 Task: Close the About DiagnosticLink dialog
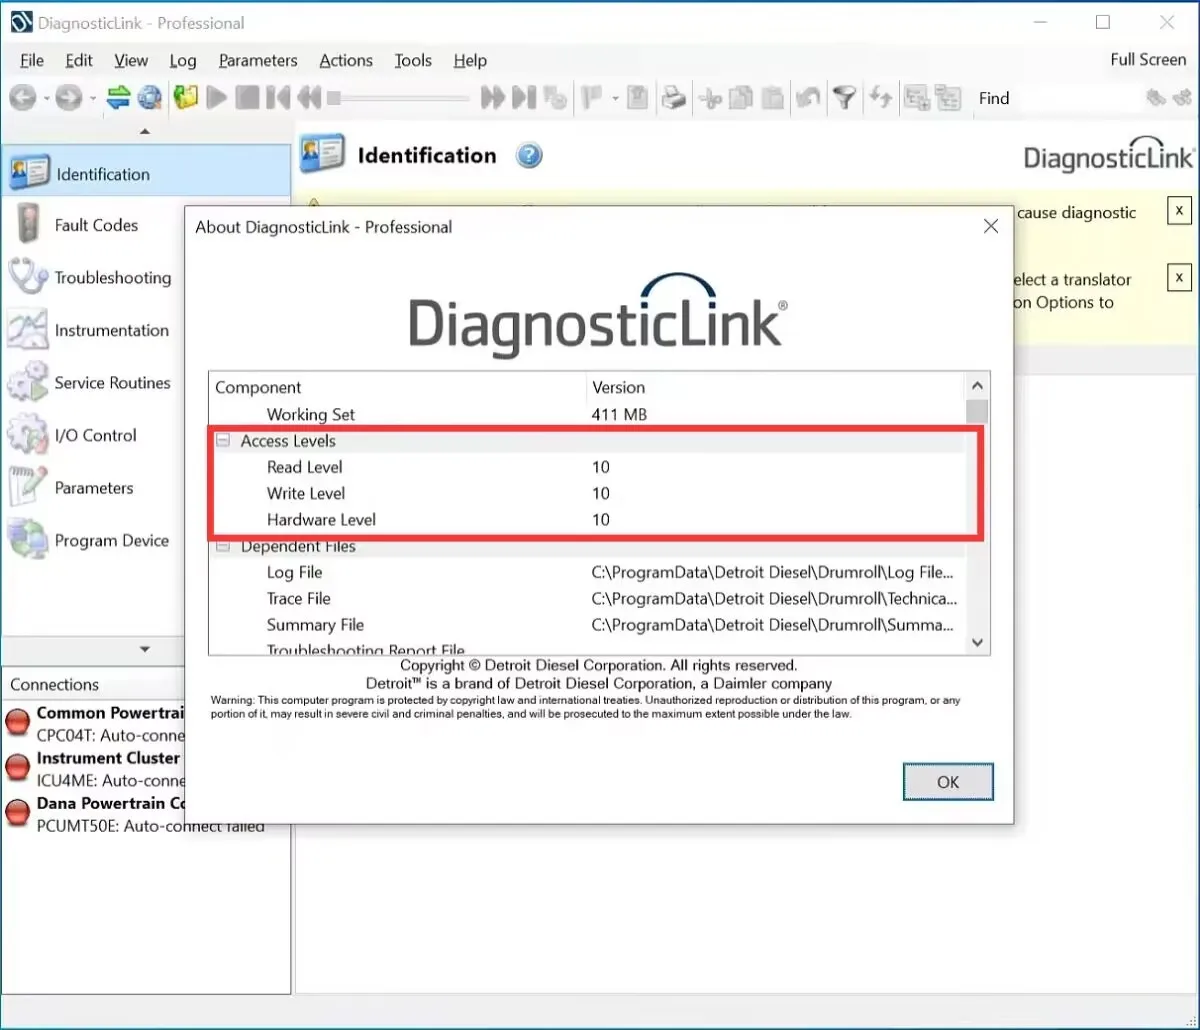click(x=991, y=227)
